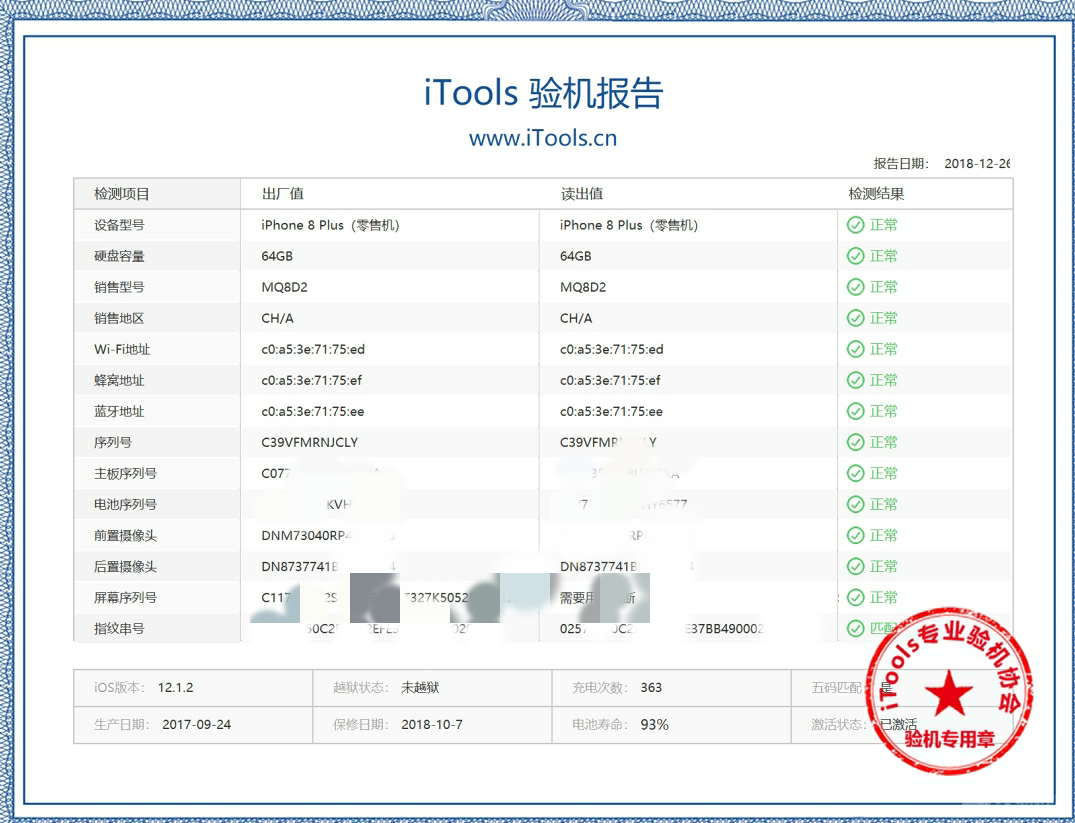Click factory value iPhone 8 Plus (零售机)
The image size is (1075, 823).
coord(330,225)
